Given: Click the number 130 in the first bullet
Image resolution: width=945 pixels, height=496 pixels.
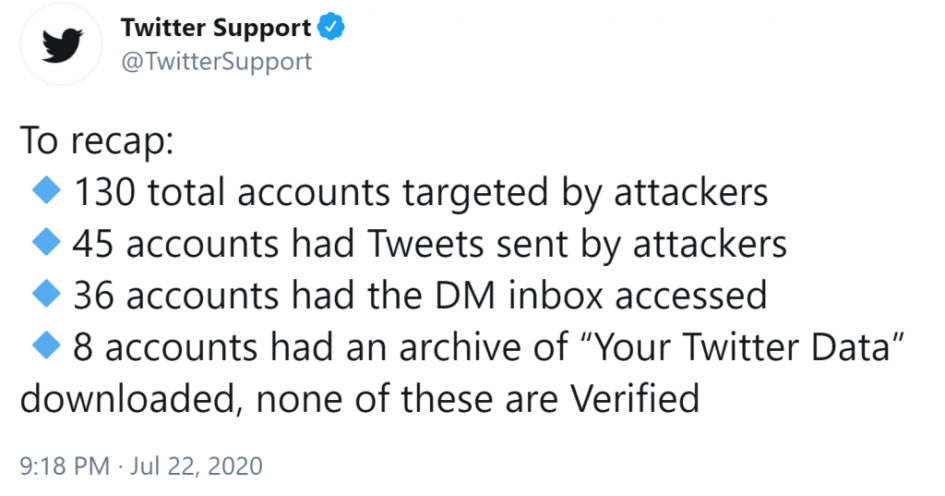Looking at the screenshot, I should (x=104, y=193).
